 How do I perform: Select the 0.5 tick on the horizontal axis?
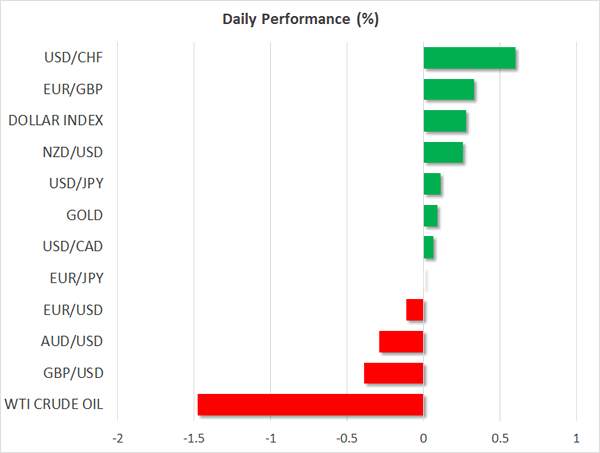click(500, 438)
